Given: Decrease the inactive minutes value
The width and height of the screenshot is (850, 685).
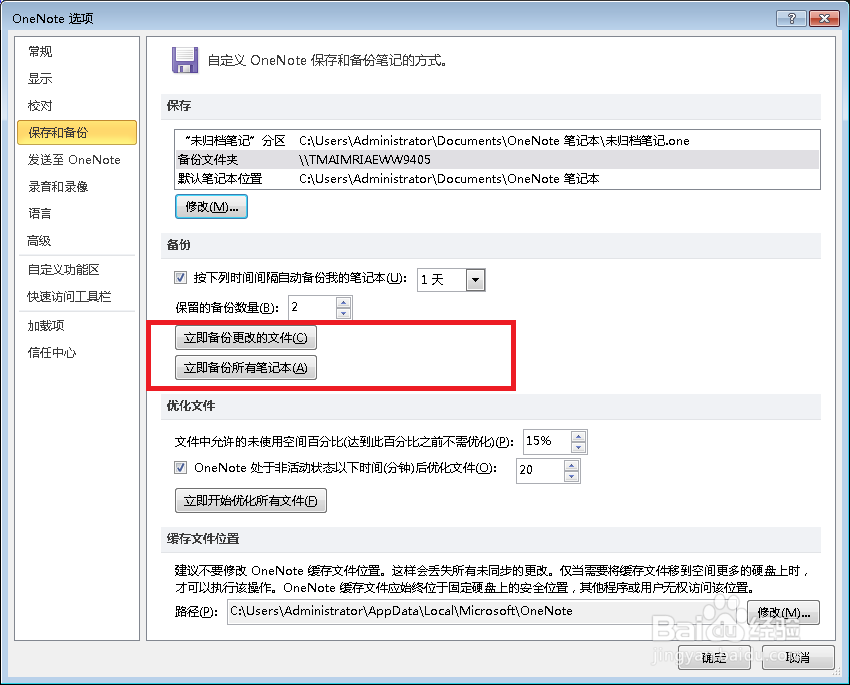Looking at the screenshot, I should coord(571,476).
